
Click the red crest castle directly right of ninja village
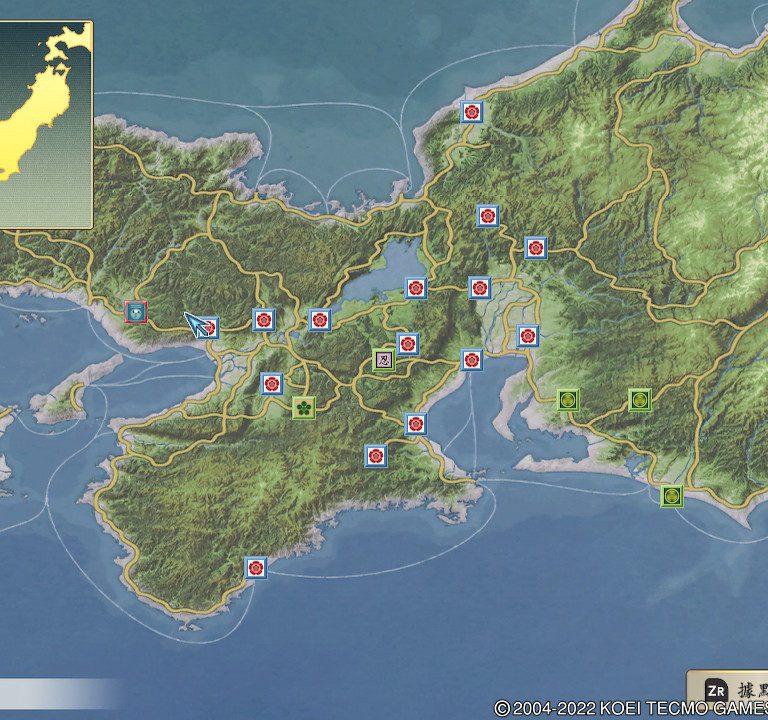tap(408, 344)
